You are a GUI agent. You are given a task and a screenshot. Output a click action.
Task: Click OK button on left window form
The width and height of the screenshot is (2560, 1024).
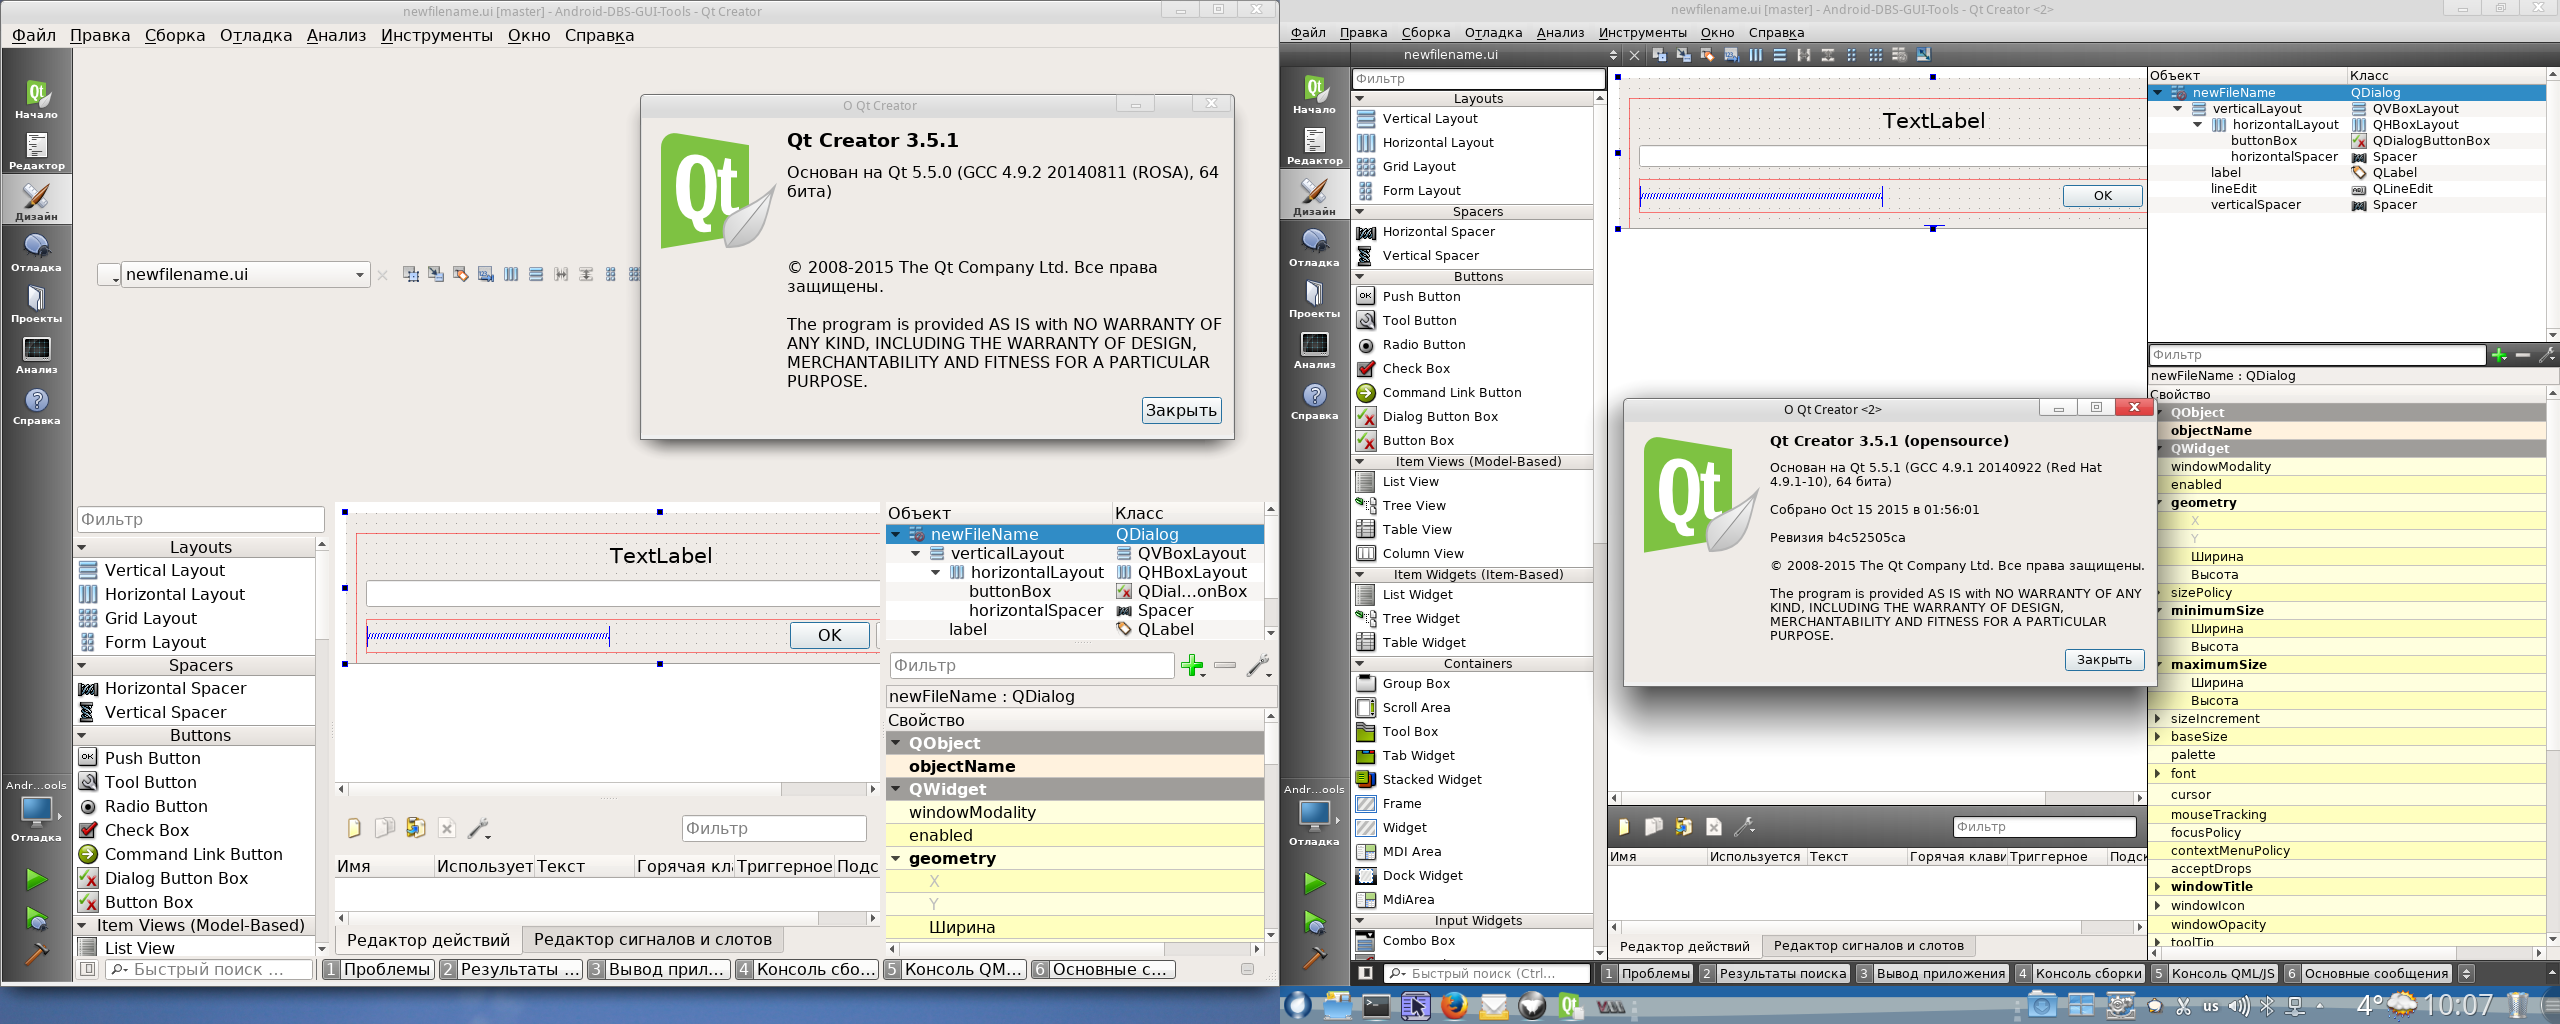[830, 635]
